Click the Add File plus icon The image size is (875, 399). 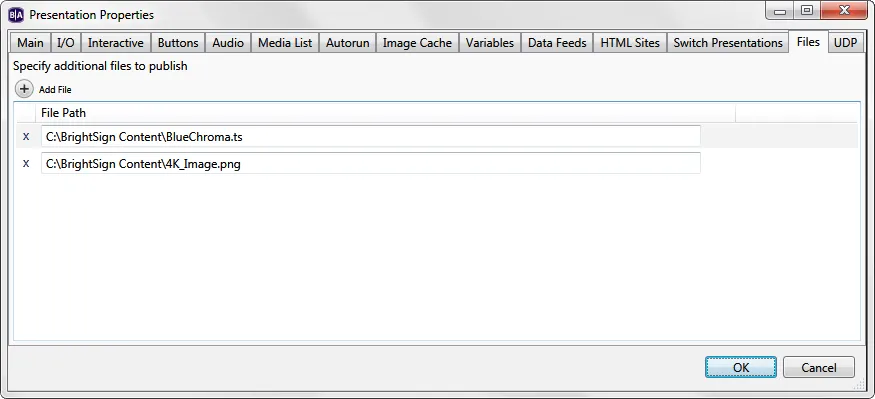[24, 89]
